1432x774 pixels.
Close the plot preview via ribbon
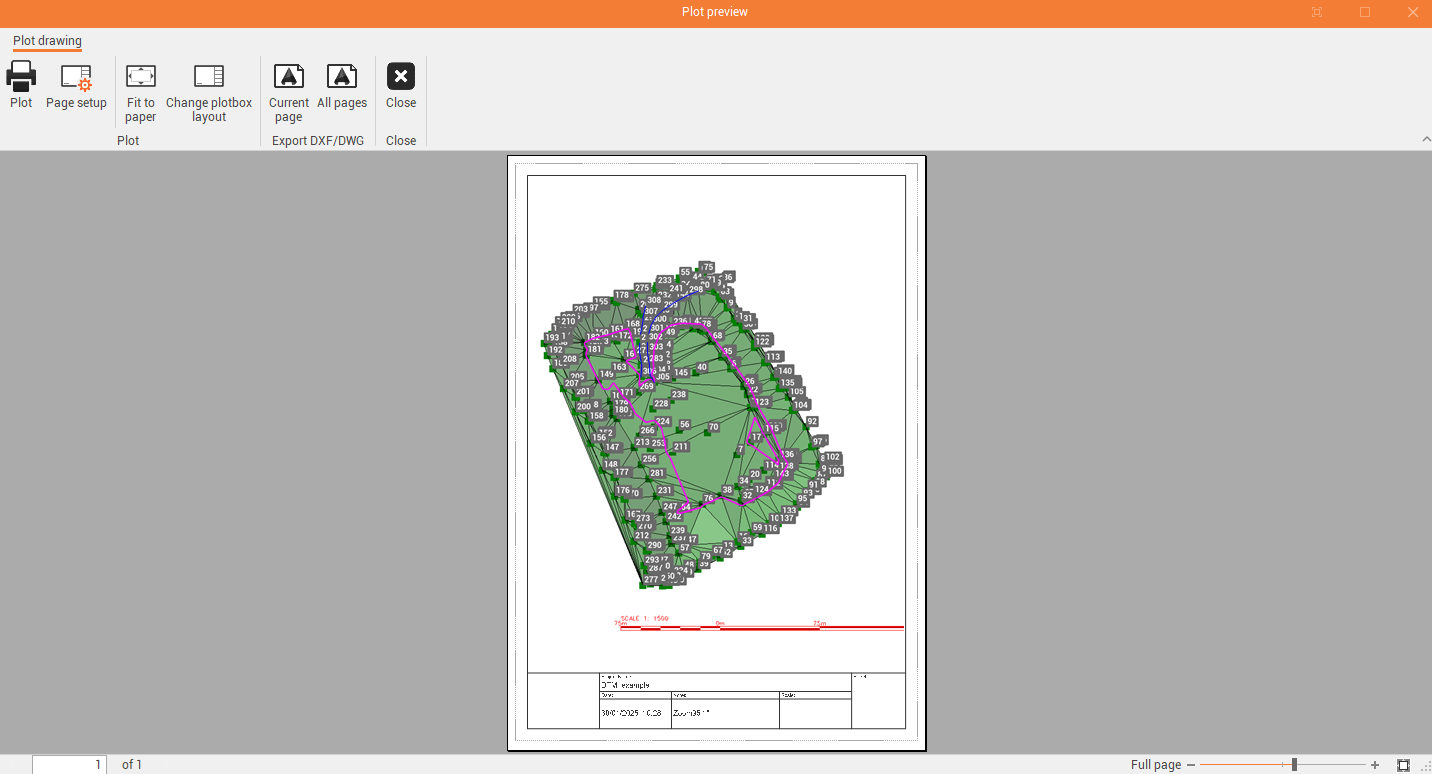coord(401,77)
